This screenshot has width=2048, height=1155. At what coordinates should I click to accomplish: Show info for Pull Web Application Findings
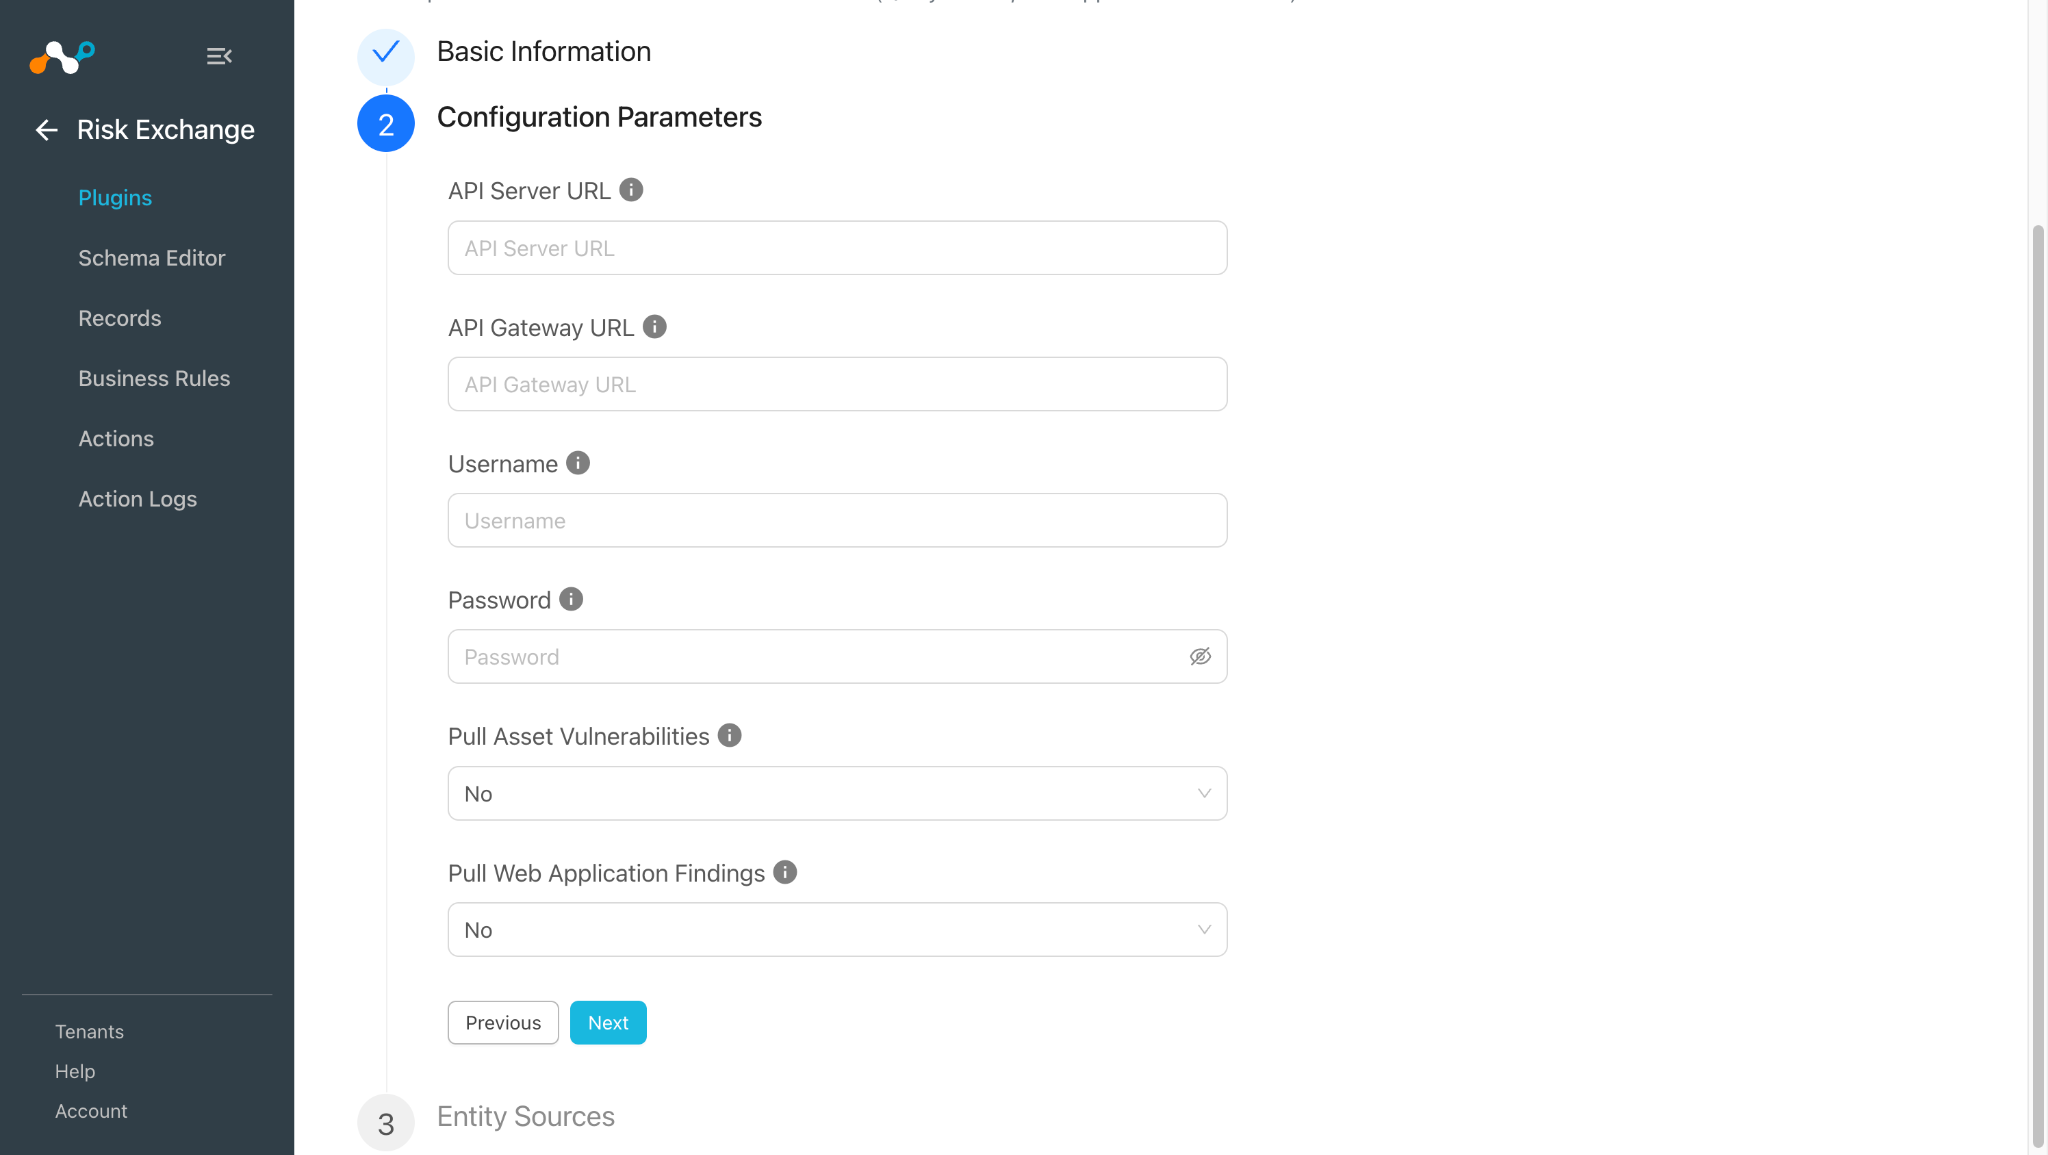pos(786,872)
